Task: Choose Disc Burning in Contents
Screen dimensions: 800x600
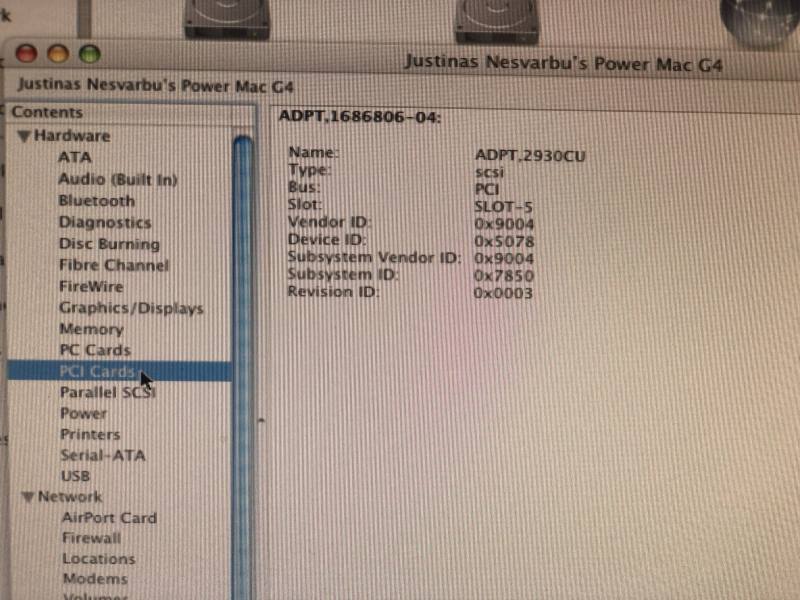Action: pos(109,244)
